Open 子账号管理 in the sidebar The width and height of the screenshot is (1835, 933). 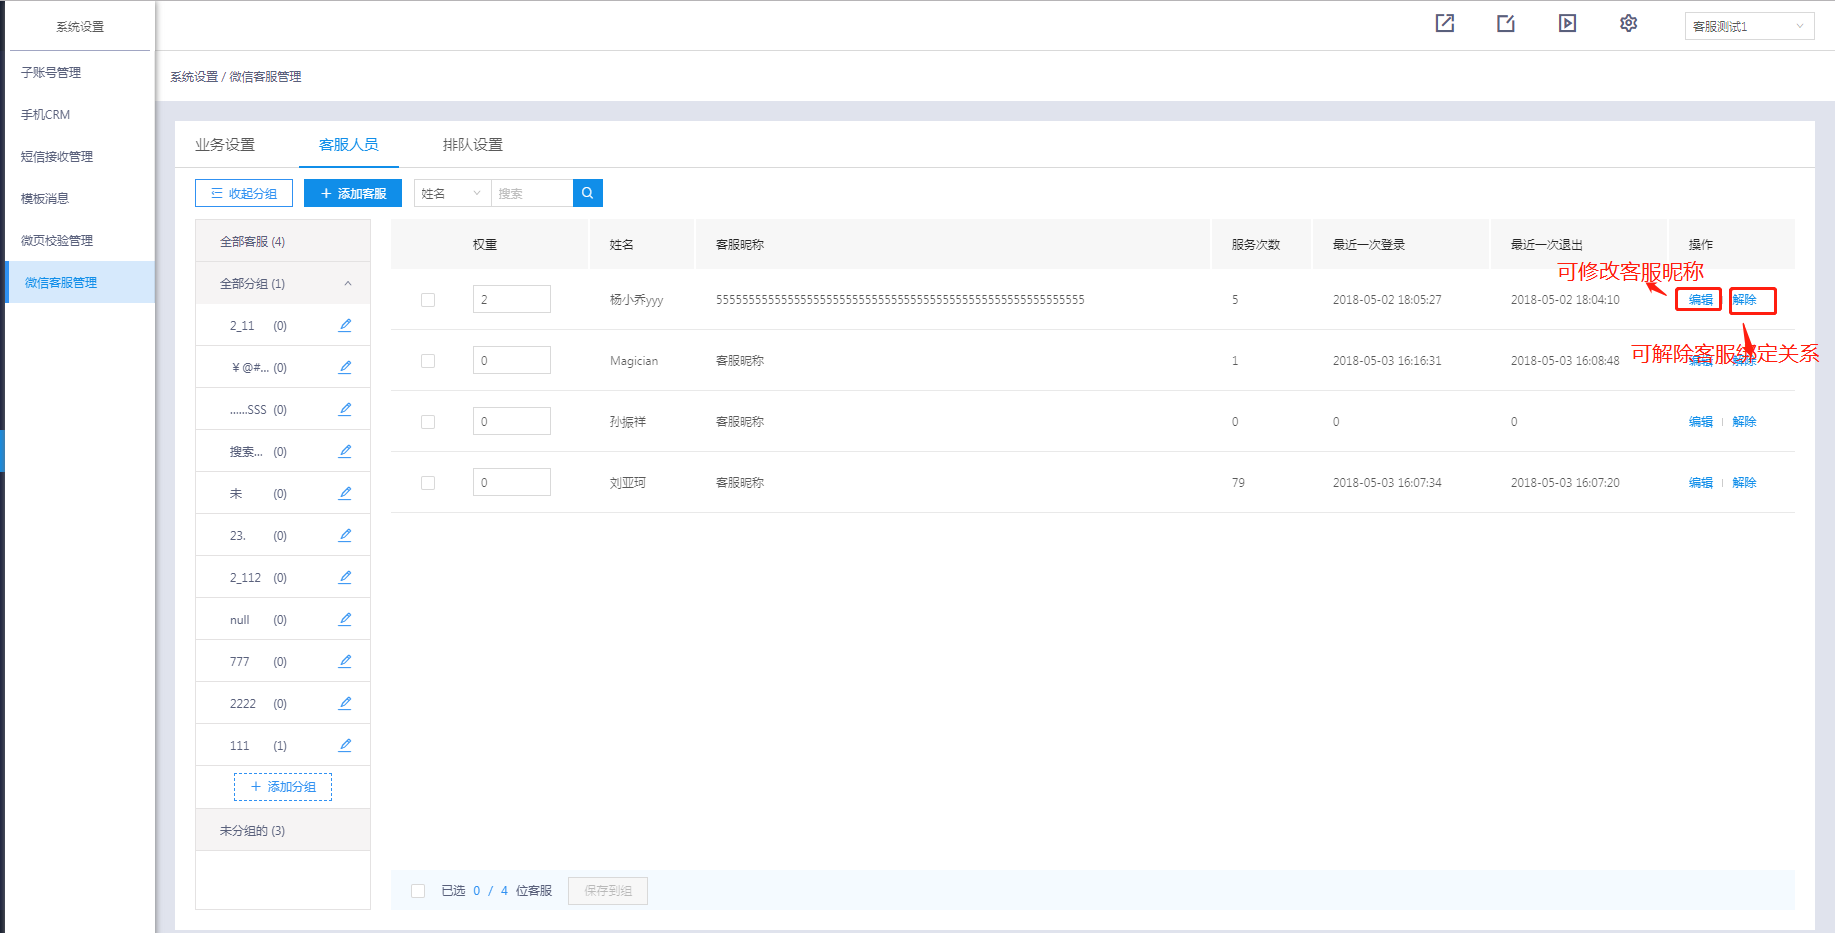[51, 73]
